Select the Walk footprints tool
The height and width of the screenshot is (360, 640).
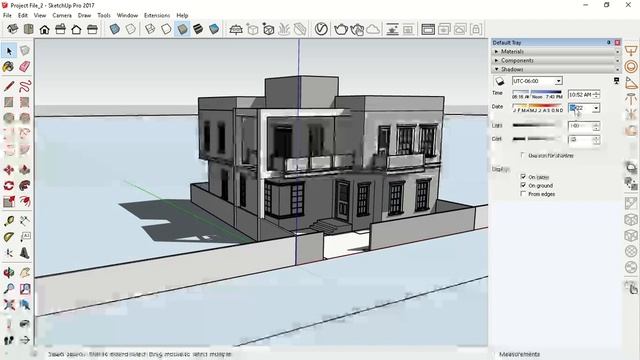tap(9, 340)
